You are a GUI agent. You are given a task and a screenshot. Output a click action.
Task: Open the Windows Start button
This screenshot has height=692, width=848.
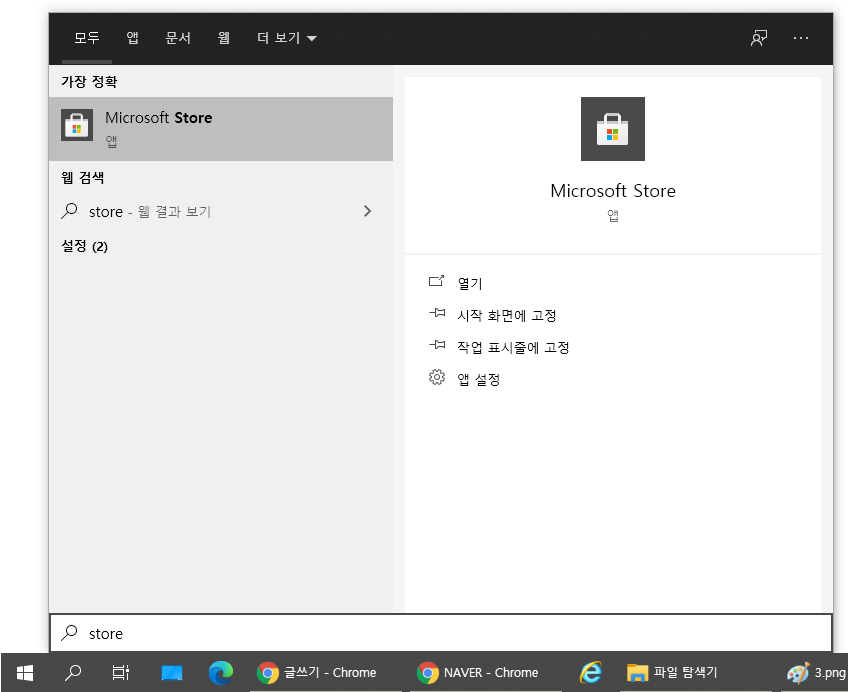[25, 673]
